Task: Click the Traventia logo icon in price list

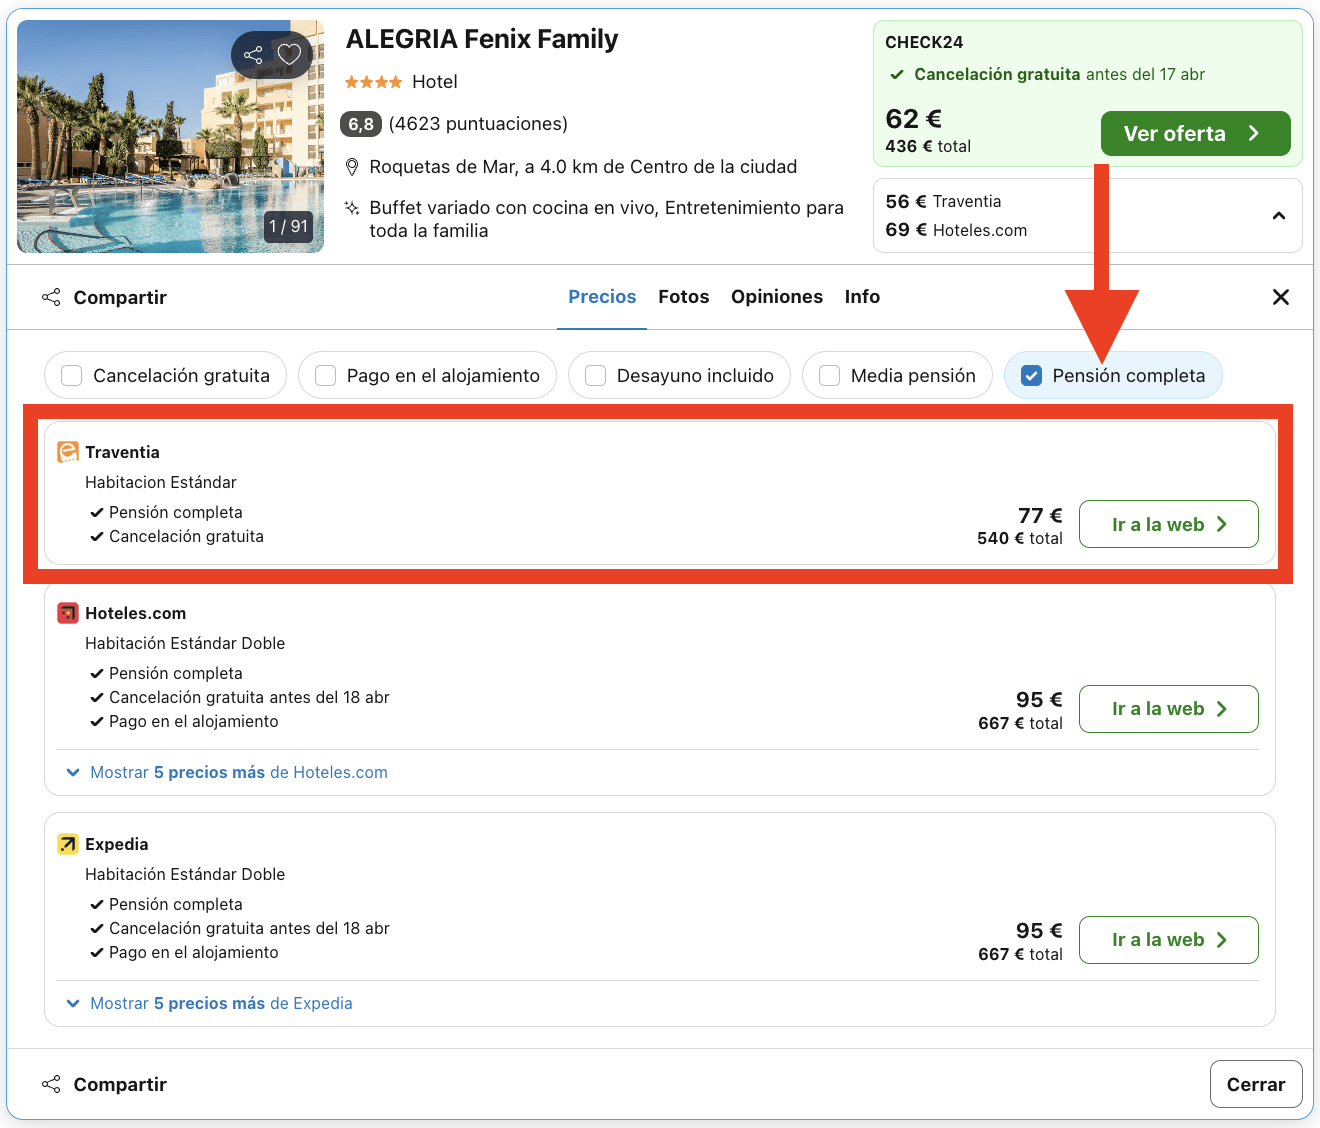Action: 68,452
